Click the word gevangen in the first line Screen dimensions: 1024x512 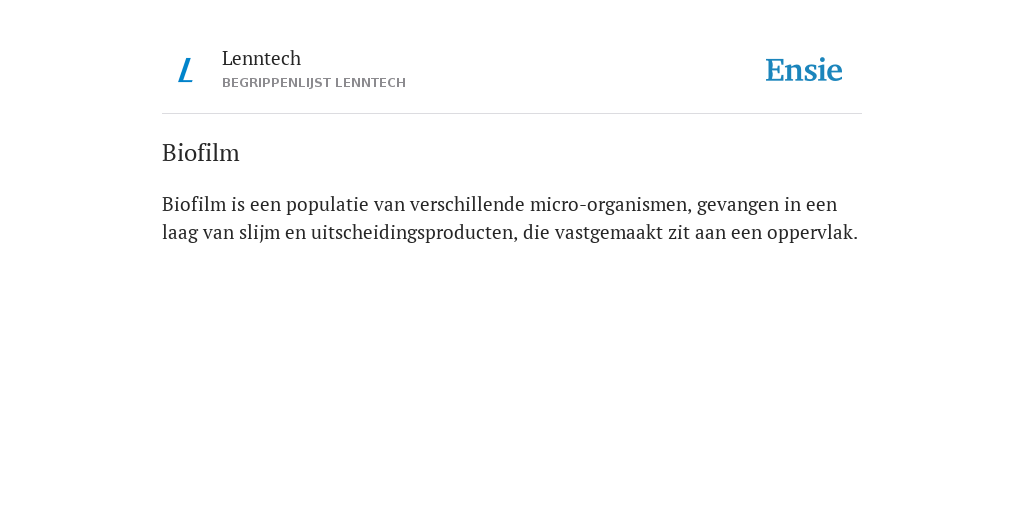tap(738, 205)
